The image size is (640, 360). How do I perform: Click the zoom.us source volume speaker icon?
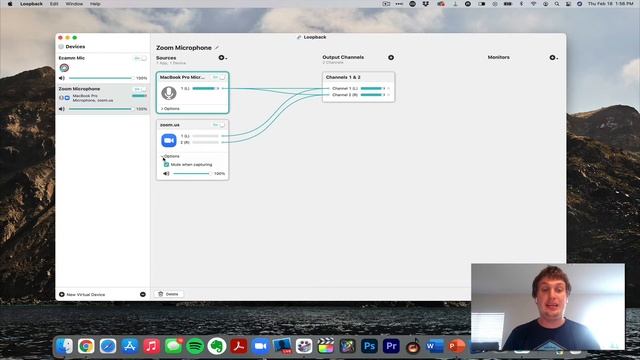click(166, 173)
